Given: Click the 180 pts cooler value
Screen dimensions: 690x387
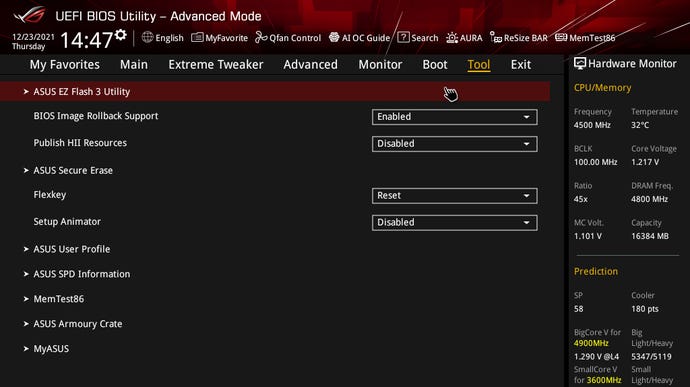Looking at the screenshot, I should pyautogui.click(x=645, y=309).
